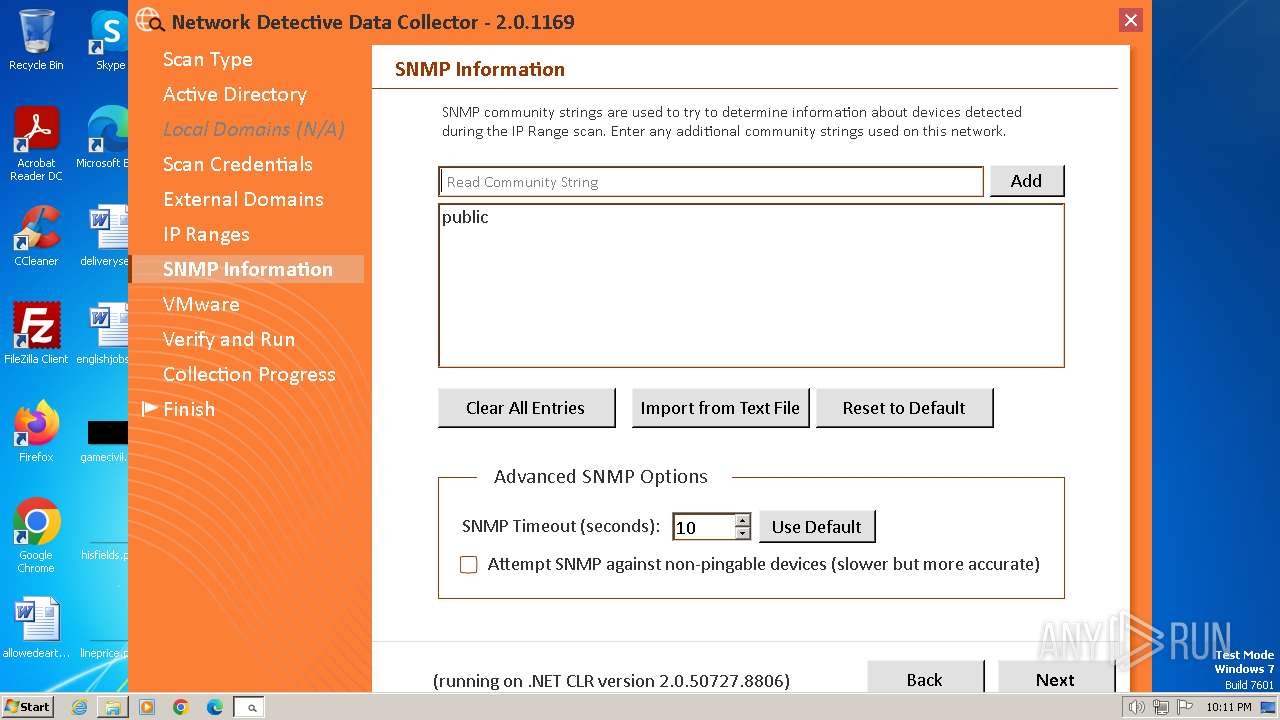Enable SNMP against non-pingable devices checkbox
Image resolution: width=1280 pixels, height=720 pixels.
tap(468, 565)
